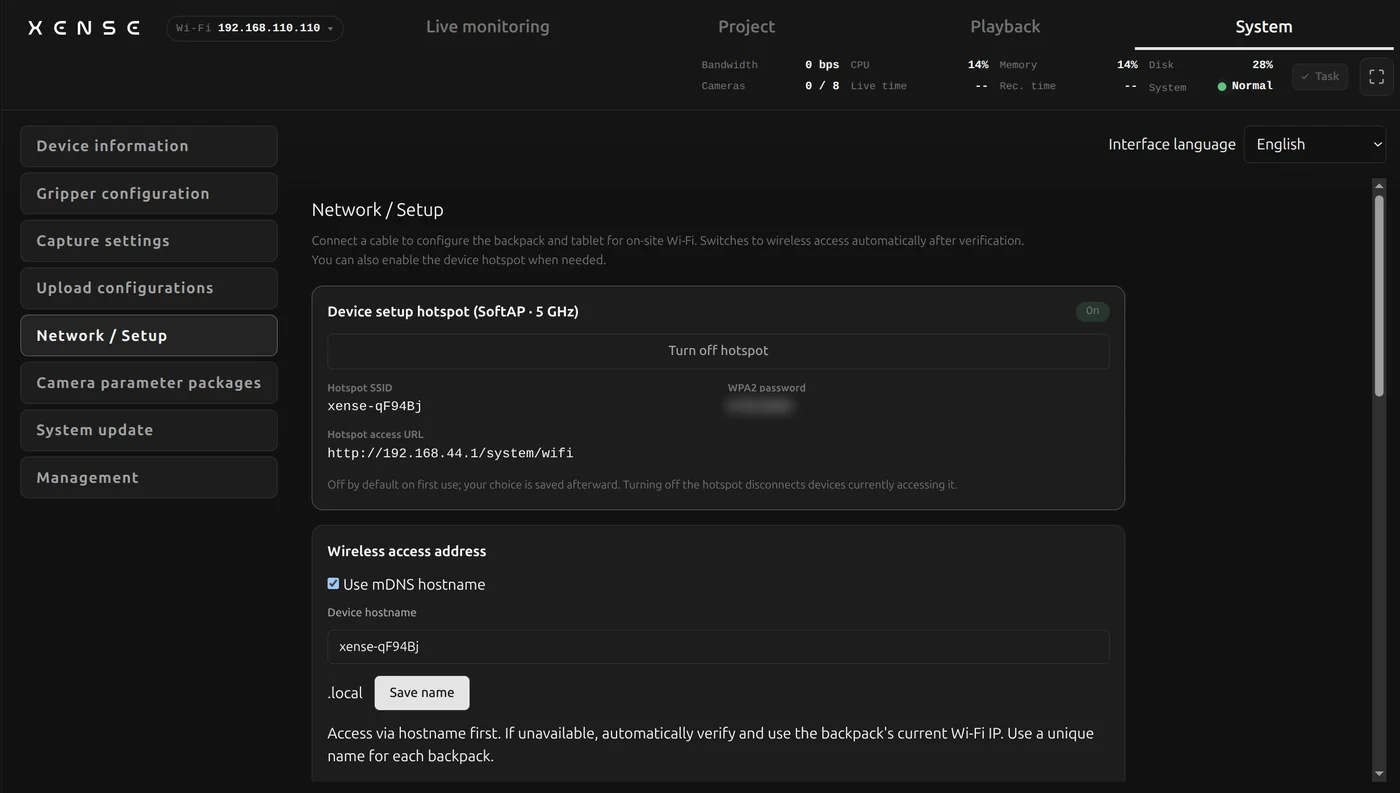Select the System tab
The height and width of the screenshot is (793, 1400).
[x=1264, y=27]
